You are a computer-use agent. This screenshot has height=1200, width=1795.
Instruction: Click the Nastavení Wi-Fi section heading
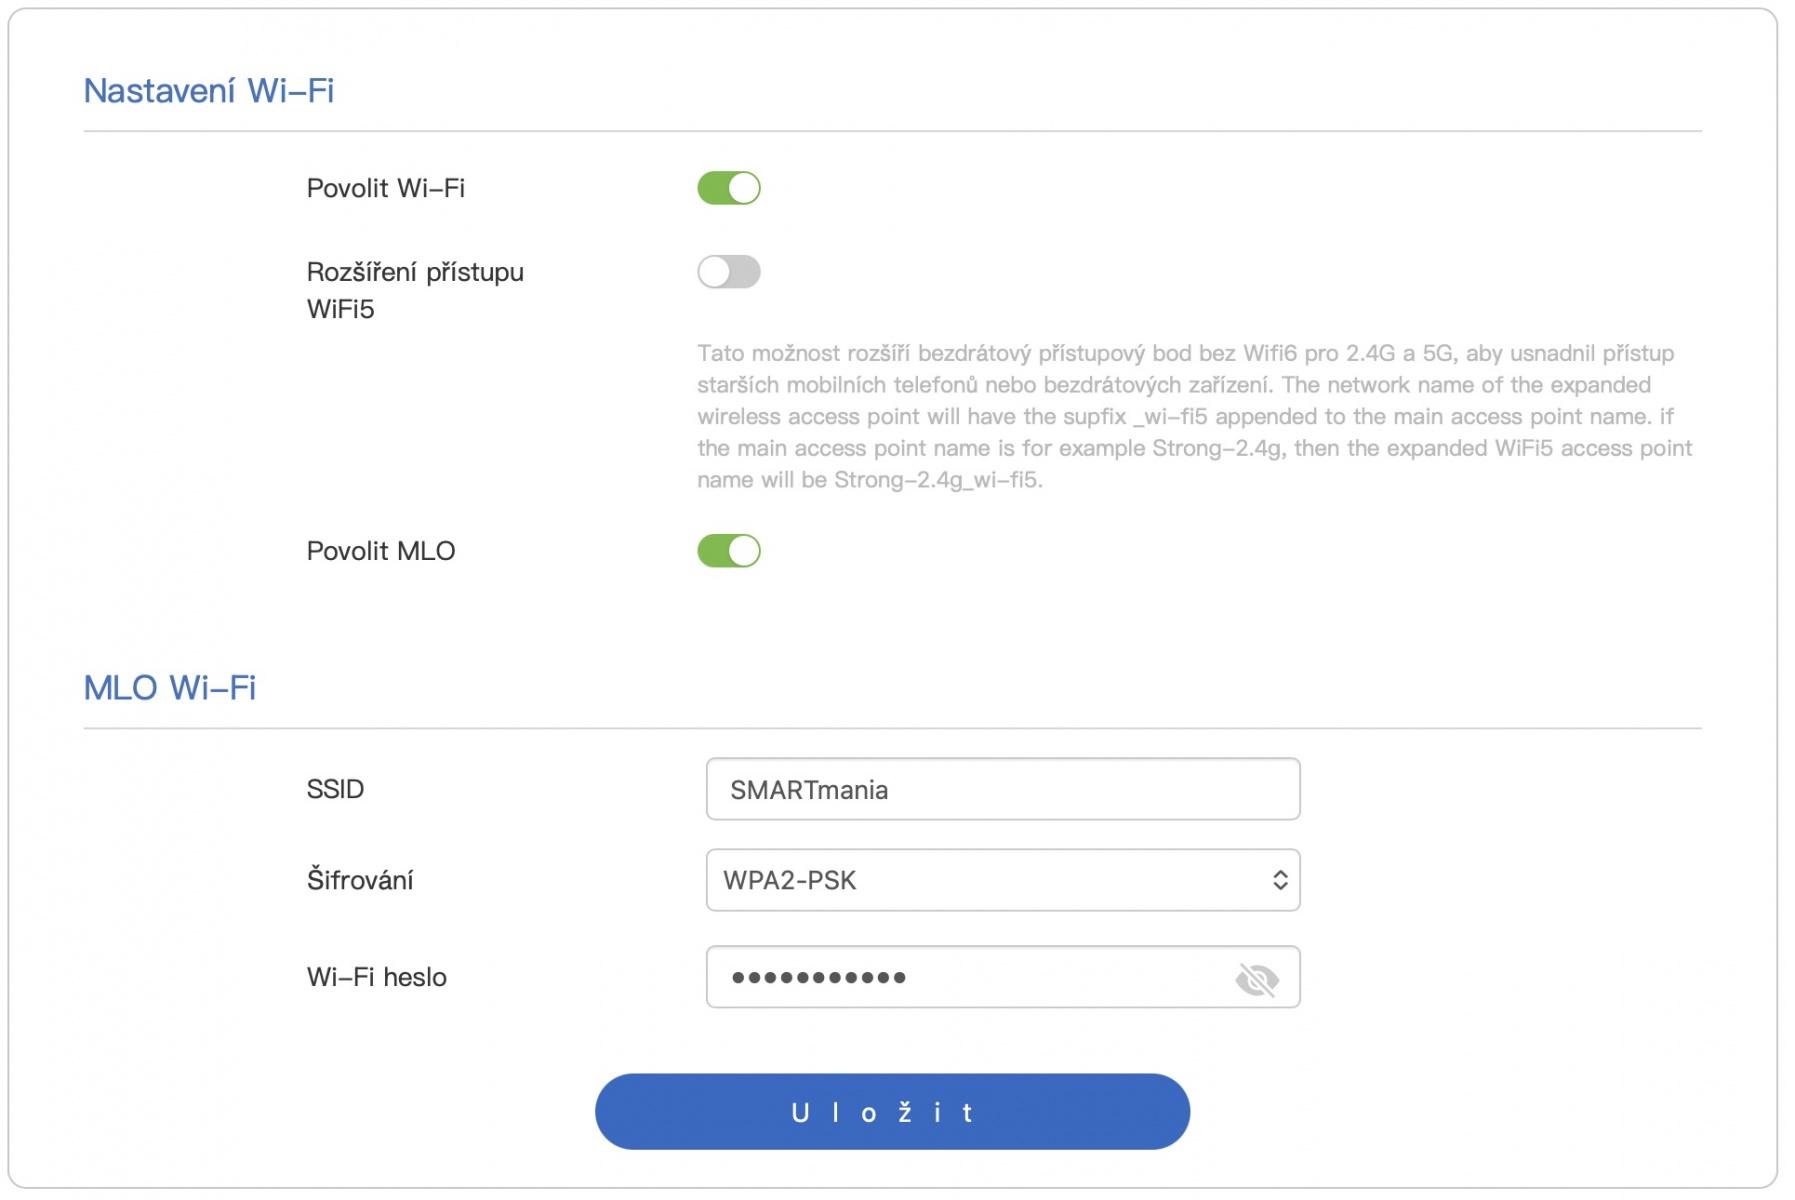click(x=209, y=91)
